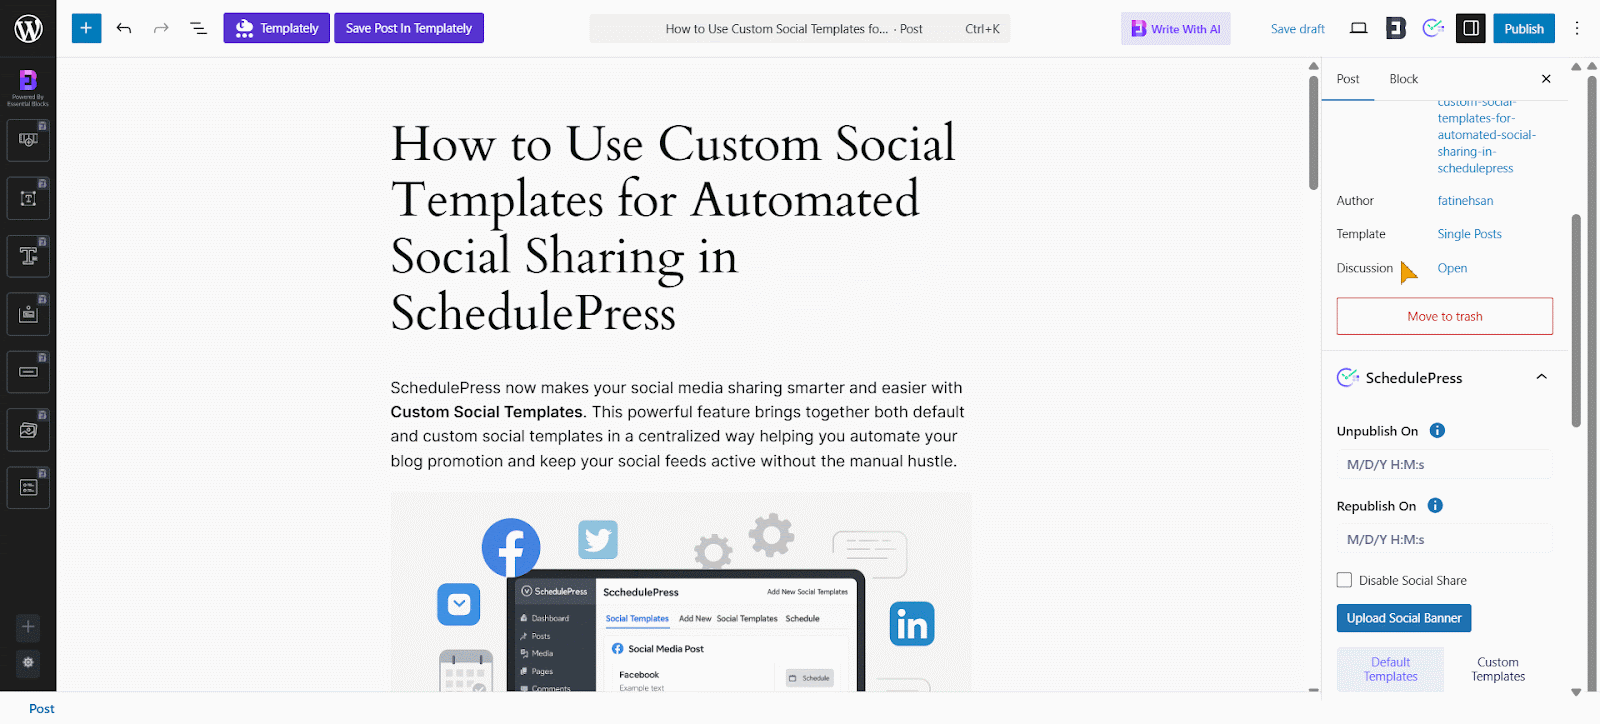Show info for Unpublish On
This screenshot has height=724, width=1600.
pyautogui.click(x=1437, y=431)
